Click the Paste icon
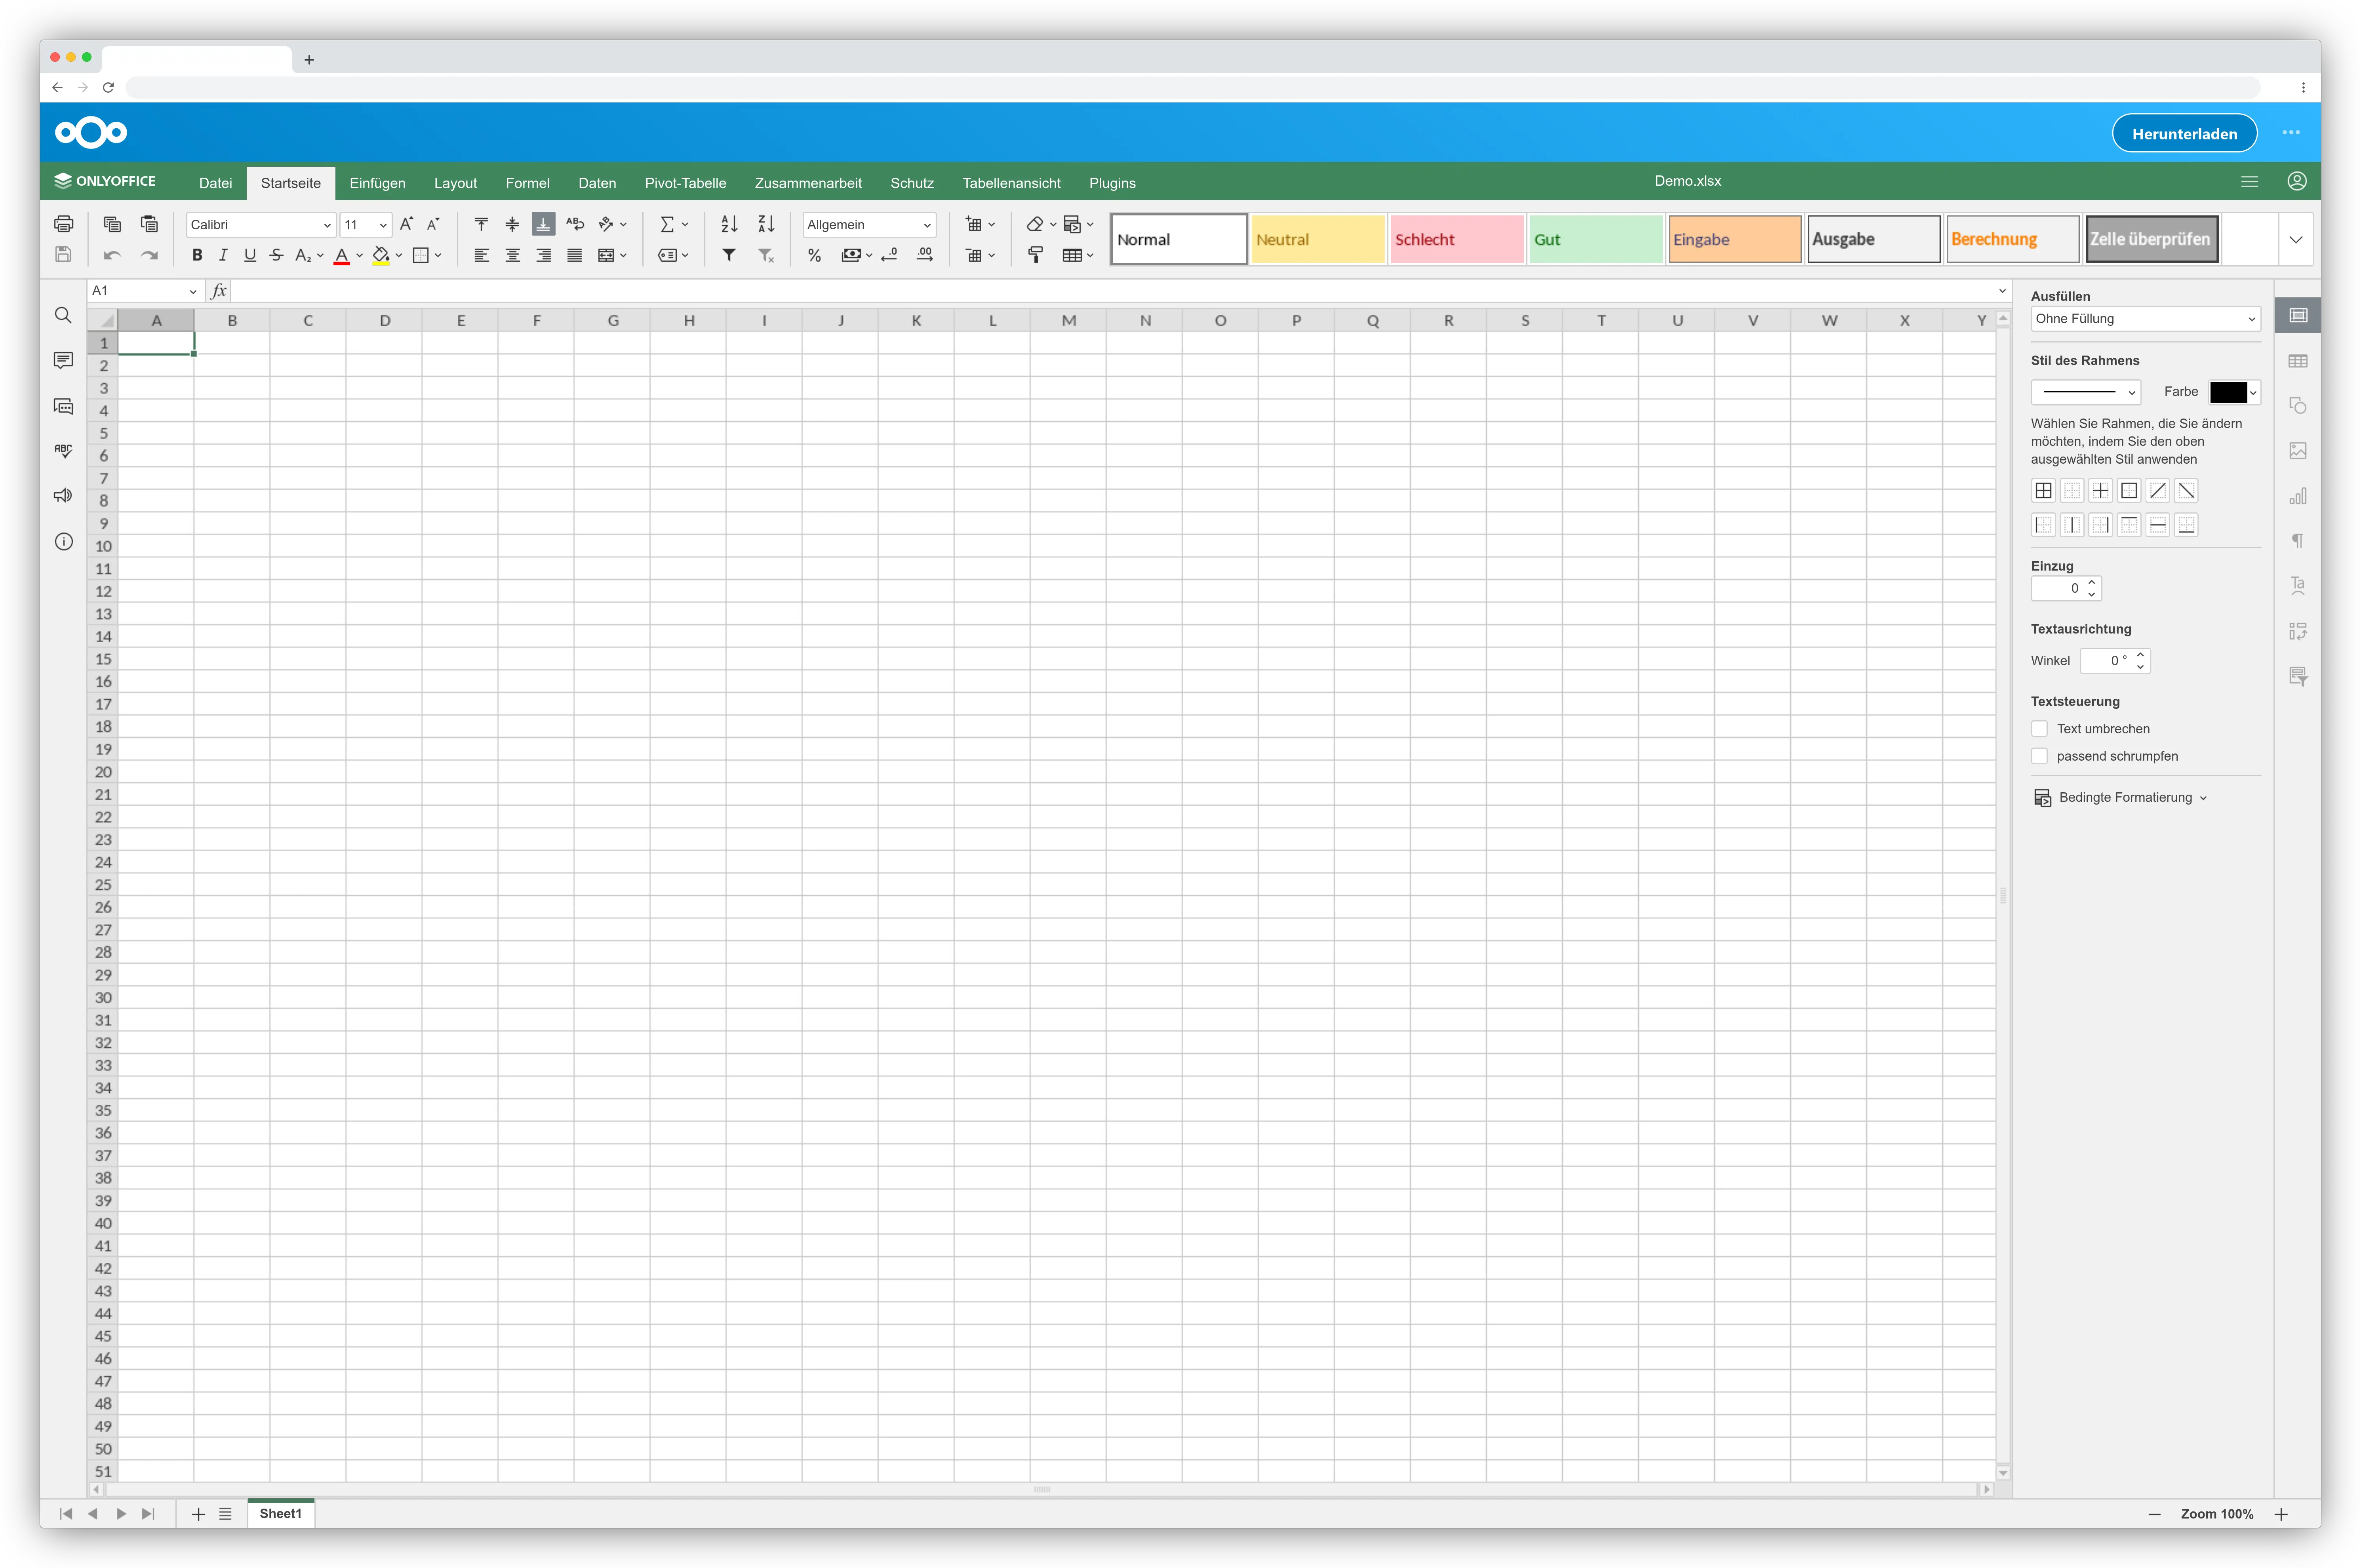Screen dimensions: 2361x1568 point(149,224)
